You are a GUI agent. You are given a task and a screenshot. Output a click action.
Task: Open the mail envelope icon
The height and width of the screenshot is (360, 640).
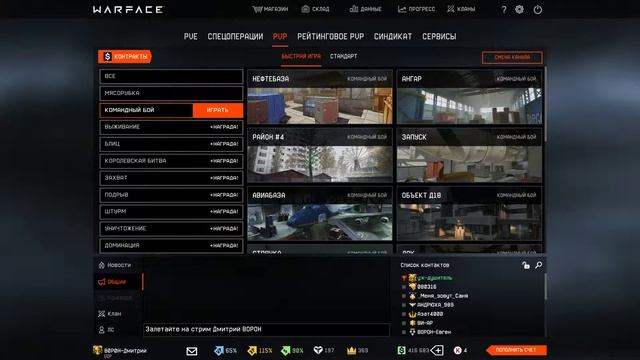click(191, 351)
